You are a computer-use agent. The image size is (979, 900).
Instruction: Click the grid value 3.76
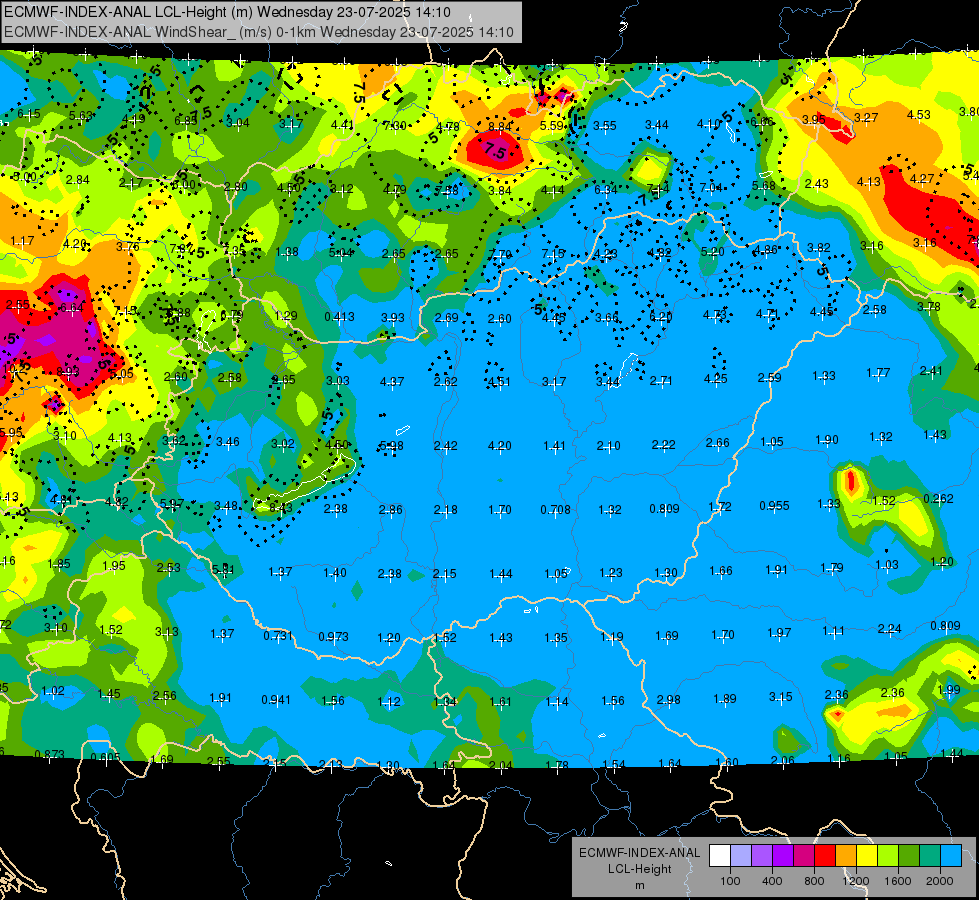click(x=127, y=246)
